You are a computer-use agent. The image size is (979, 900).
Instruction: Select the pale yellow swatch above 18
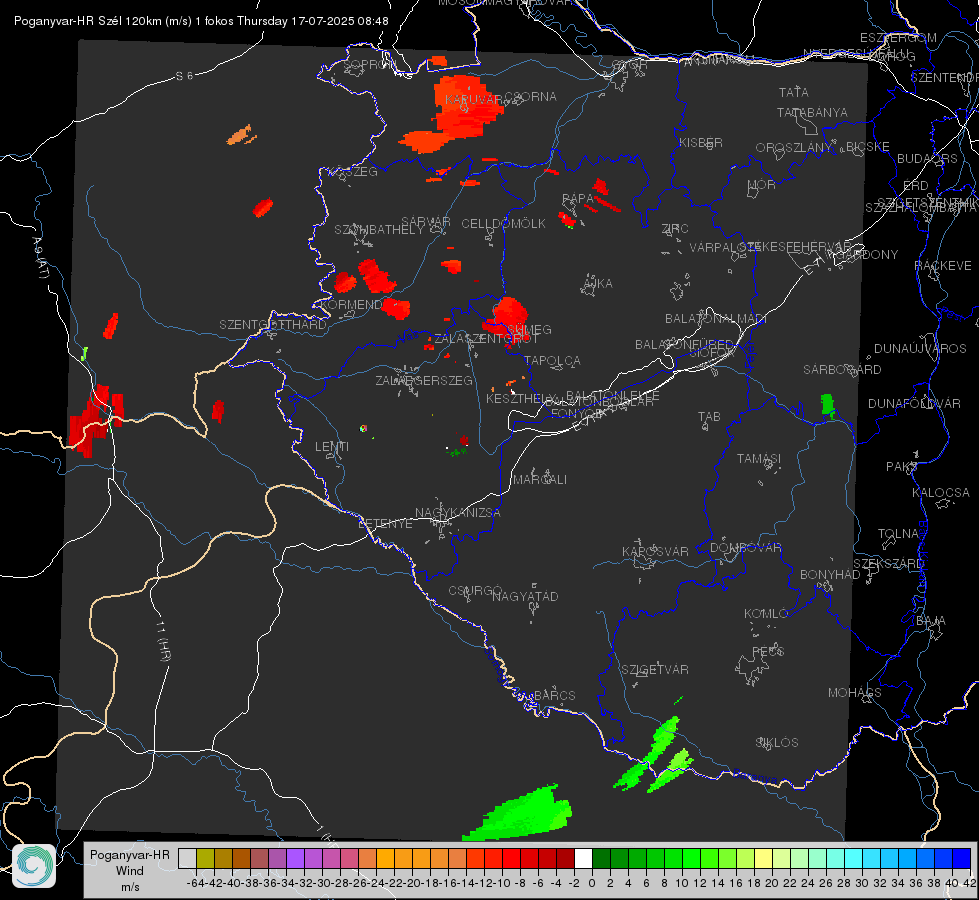click(764, 858)
